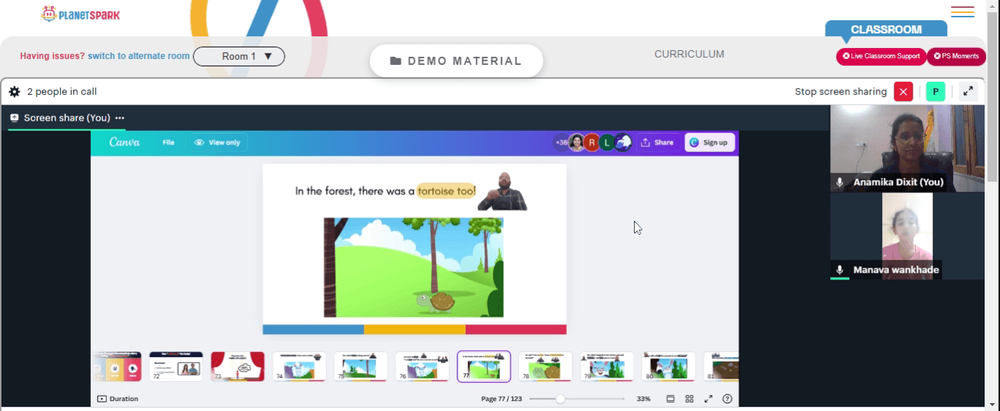Select page 77 thumbnail
Screen dimensions: 1000x411
coord(484,366)
